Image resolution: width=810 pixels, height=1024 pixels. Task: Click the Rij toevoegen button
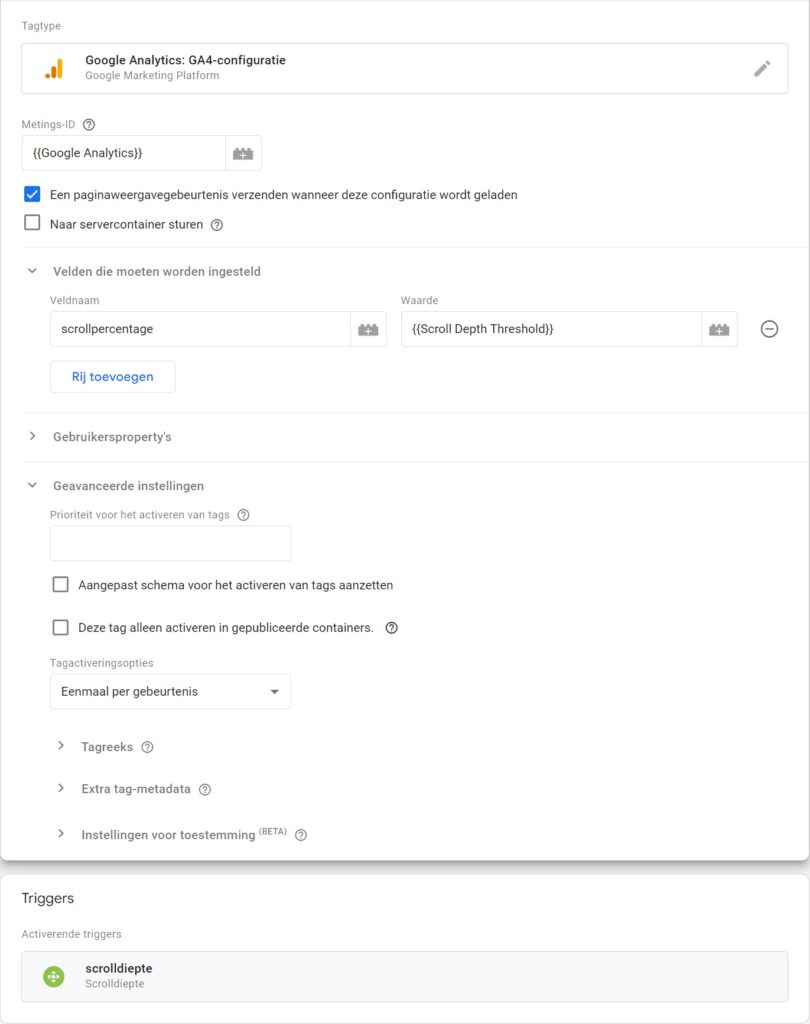[112, 377]
